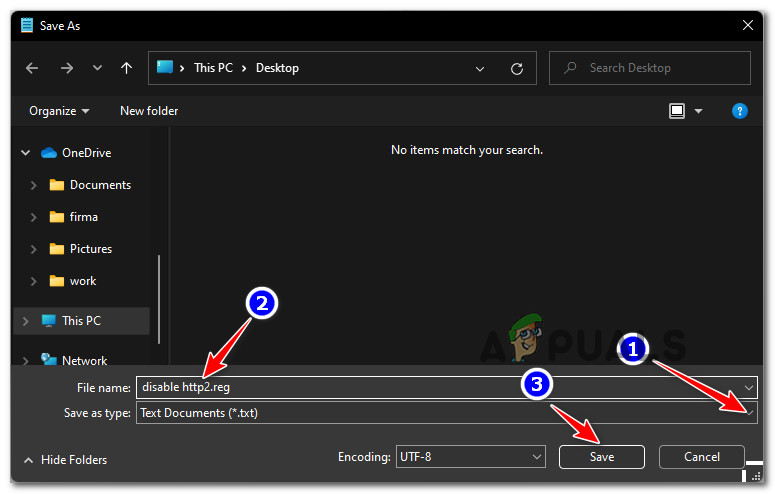The height and width of the screenshot is (494, 775).
Task: Click the navigation pane scrollbar
Action: click(x=159, y=299)
